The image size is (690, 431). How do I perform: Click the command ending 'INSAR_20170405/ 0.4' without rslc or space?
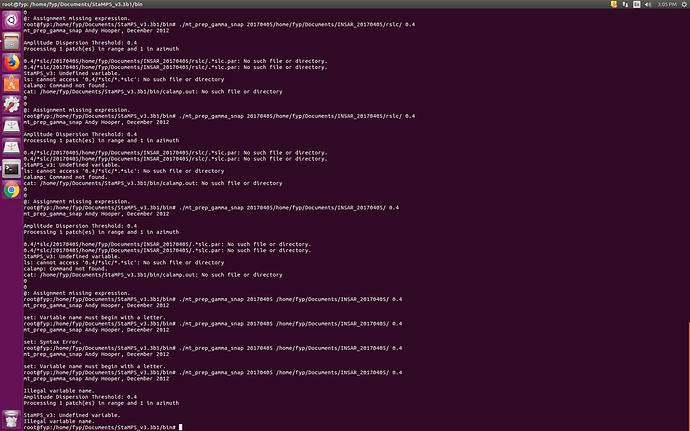pyautogui.click(x=211, y=207)
